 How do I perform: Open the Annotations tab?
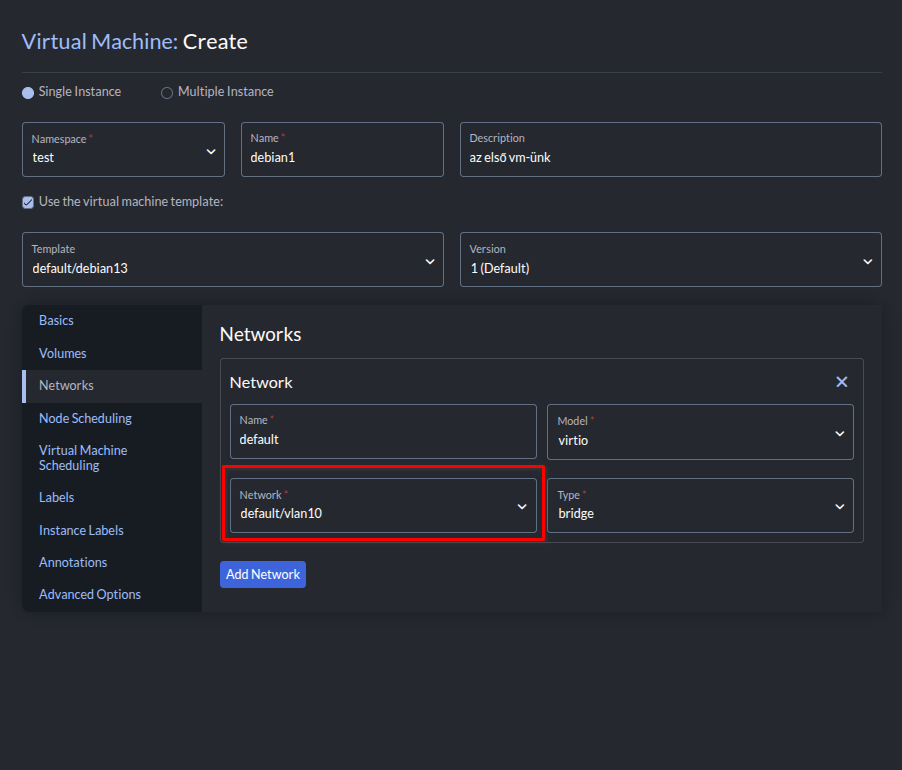coord(73,562)
